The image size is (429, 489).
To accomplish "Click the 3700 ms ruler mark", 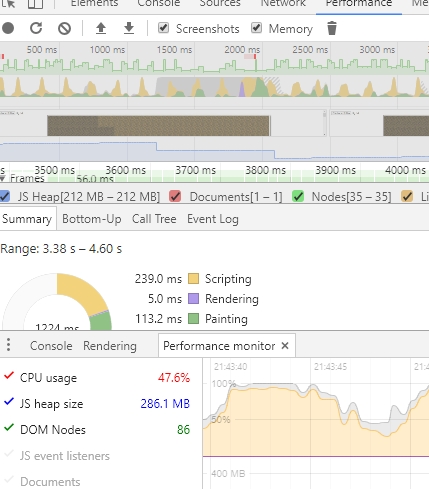I will pyautogui.click(x=196, y=170).
